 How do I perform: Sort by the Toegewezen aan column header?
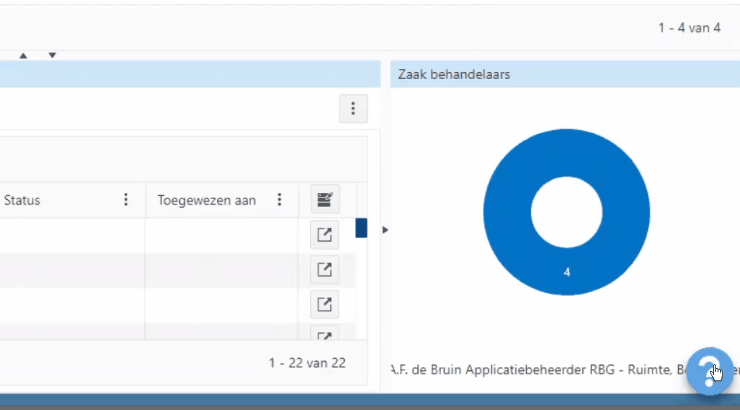click(x=206, y=200)
